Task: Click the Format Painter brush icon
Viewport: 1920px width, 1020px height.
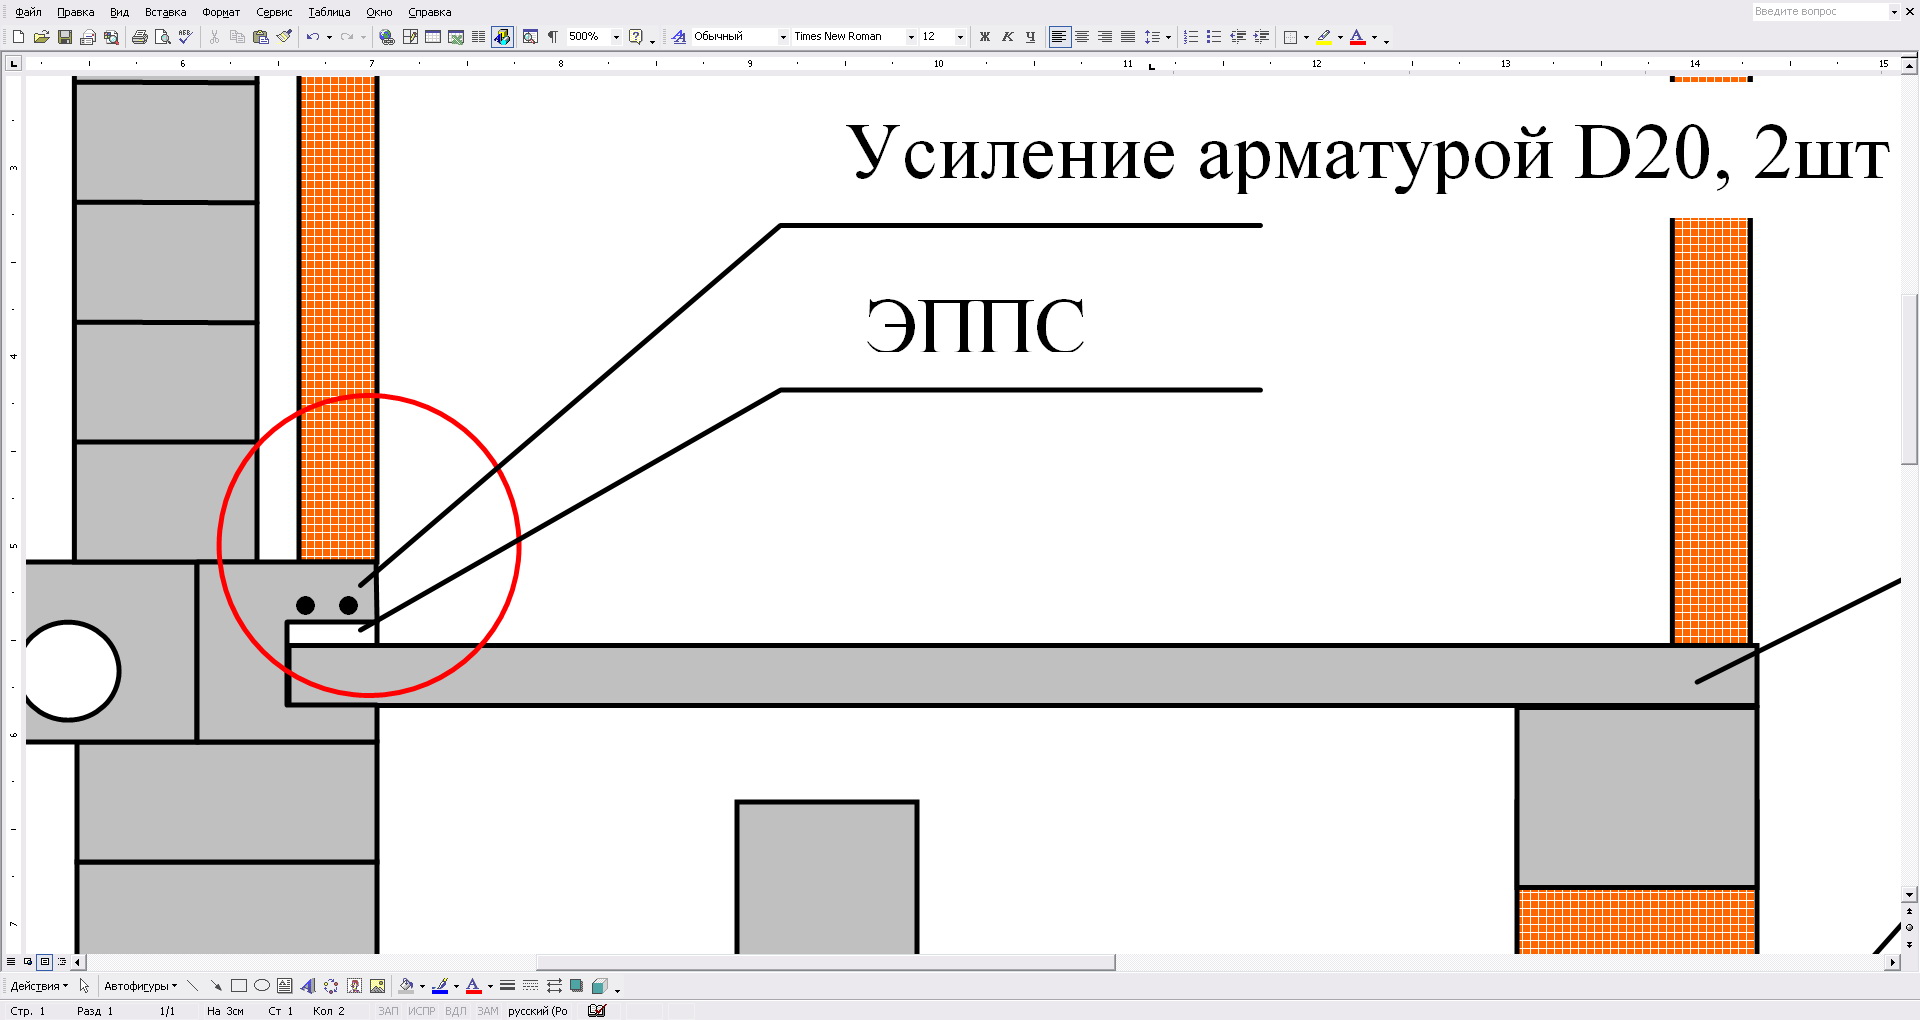Action: [284, 37]
